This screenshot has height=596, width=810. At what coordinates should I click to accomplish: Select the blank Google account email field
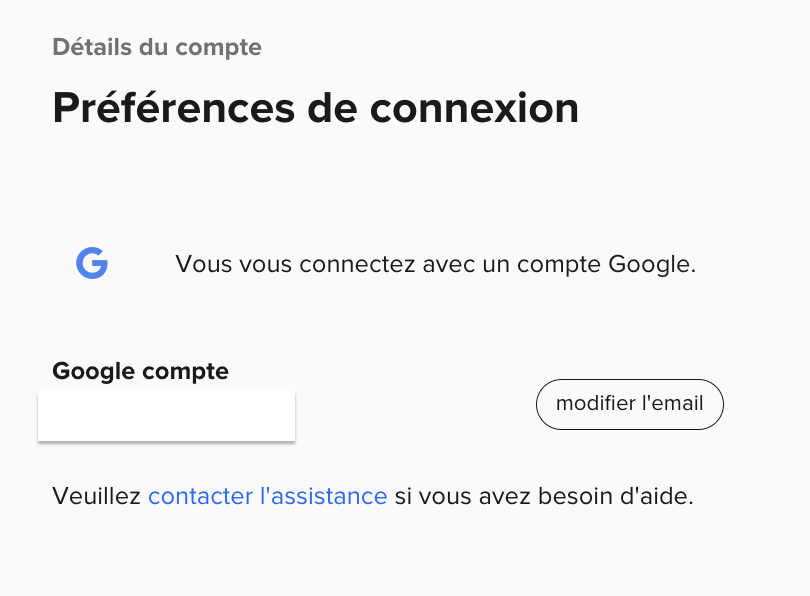coord(166,416)
